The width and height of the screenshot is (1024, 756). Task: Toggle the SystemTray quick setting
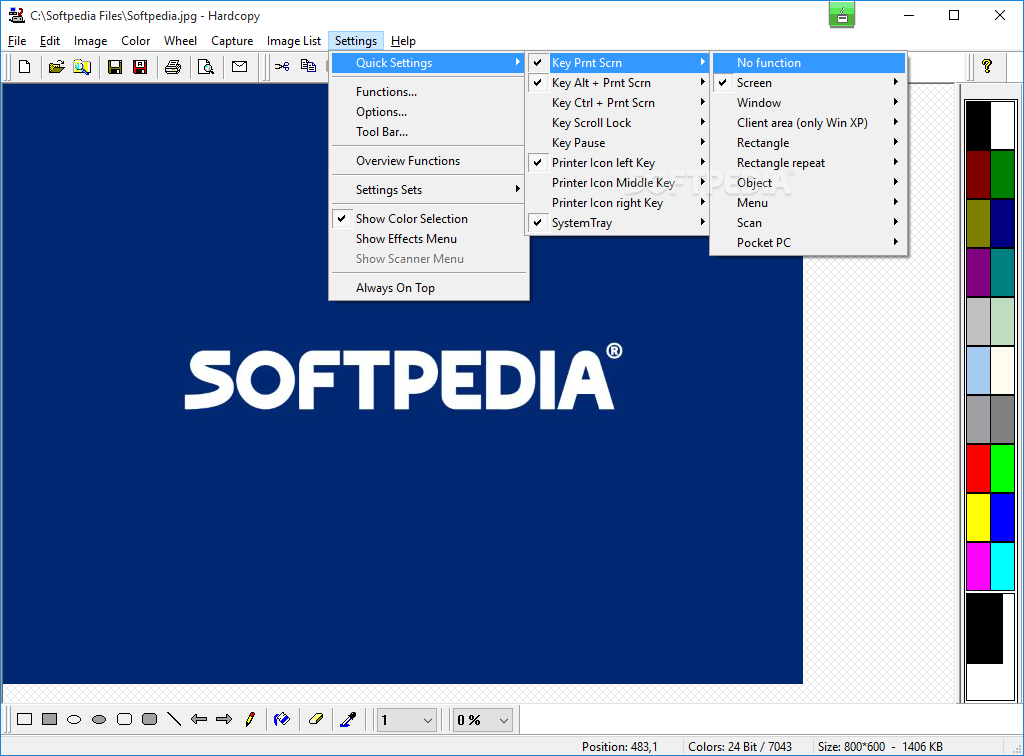pyautogui.click(x=617, y=223)
